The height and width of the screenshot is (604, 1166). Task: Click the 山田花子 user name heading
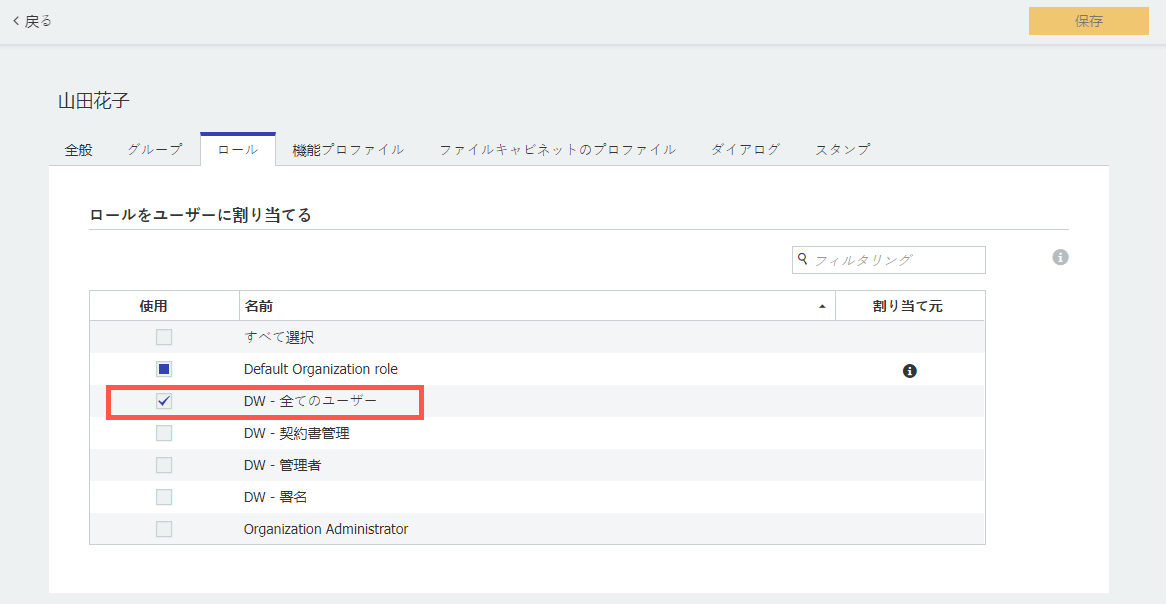click(x=94, y=101)
